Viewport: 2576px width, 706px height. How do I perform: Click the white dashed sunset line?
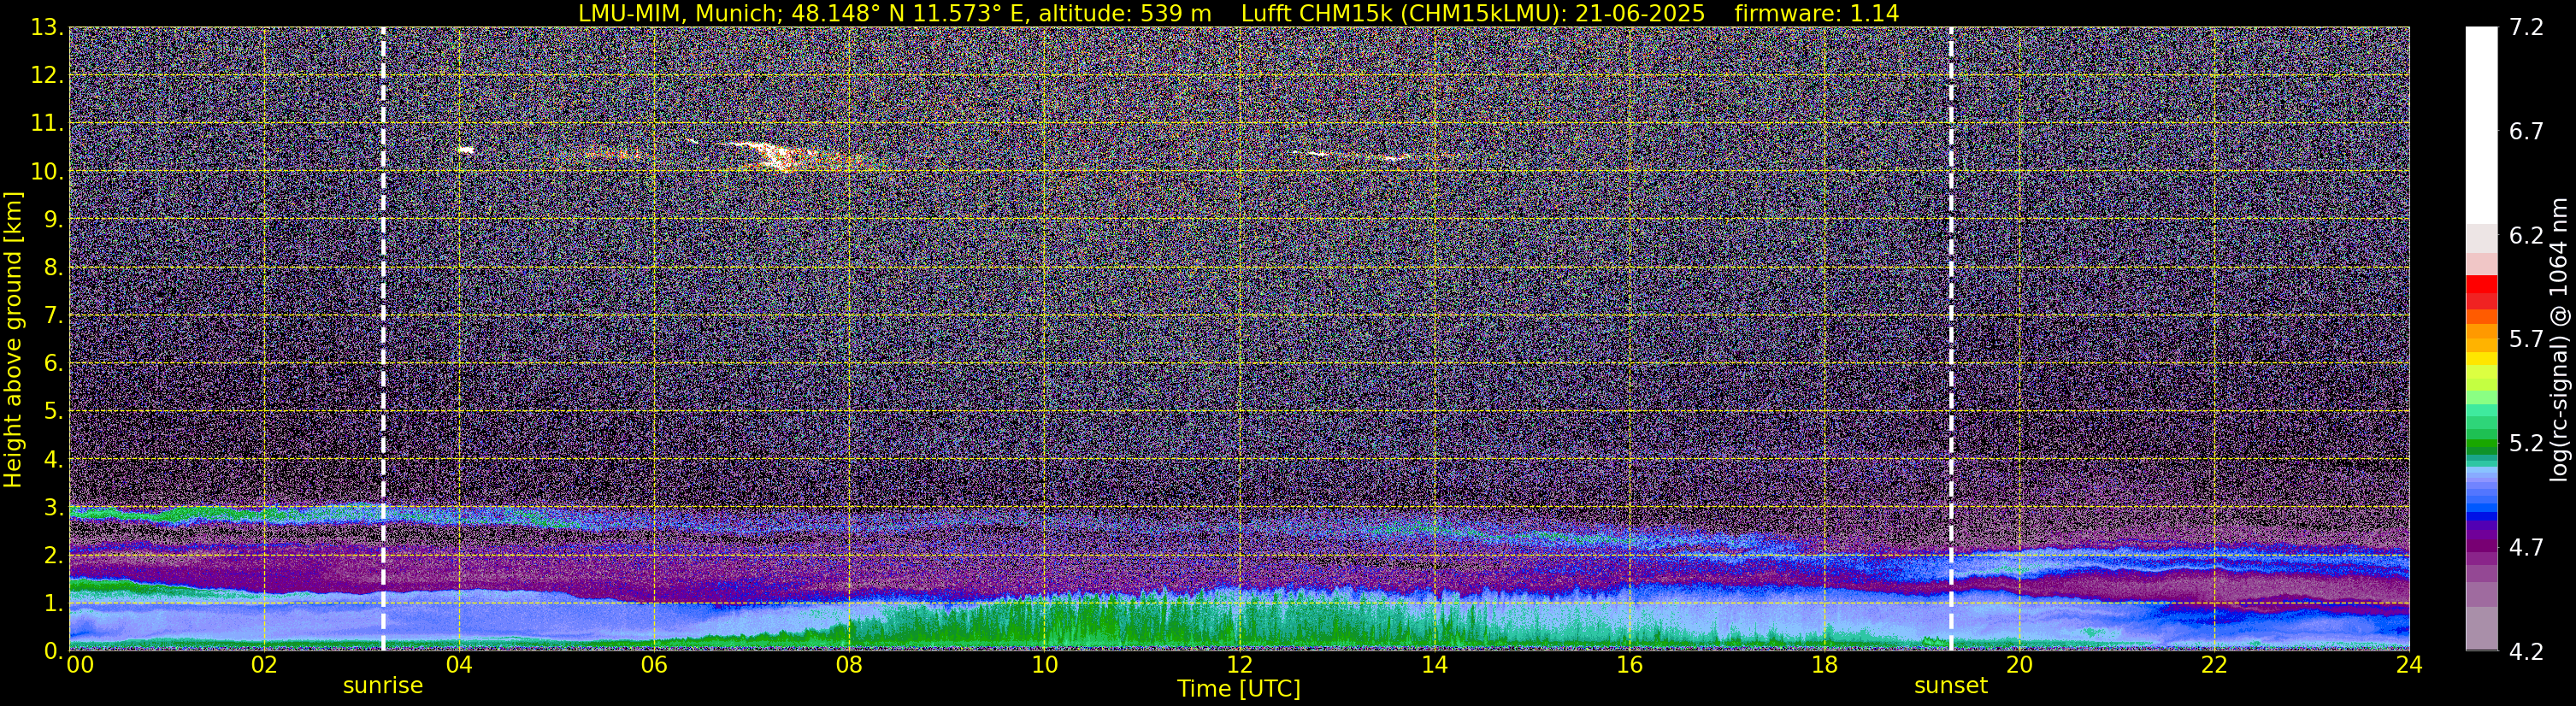(x=1951, y=338)
